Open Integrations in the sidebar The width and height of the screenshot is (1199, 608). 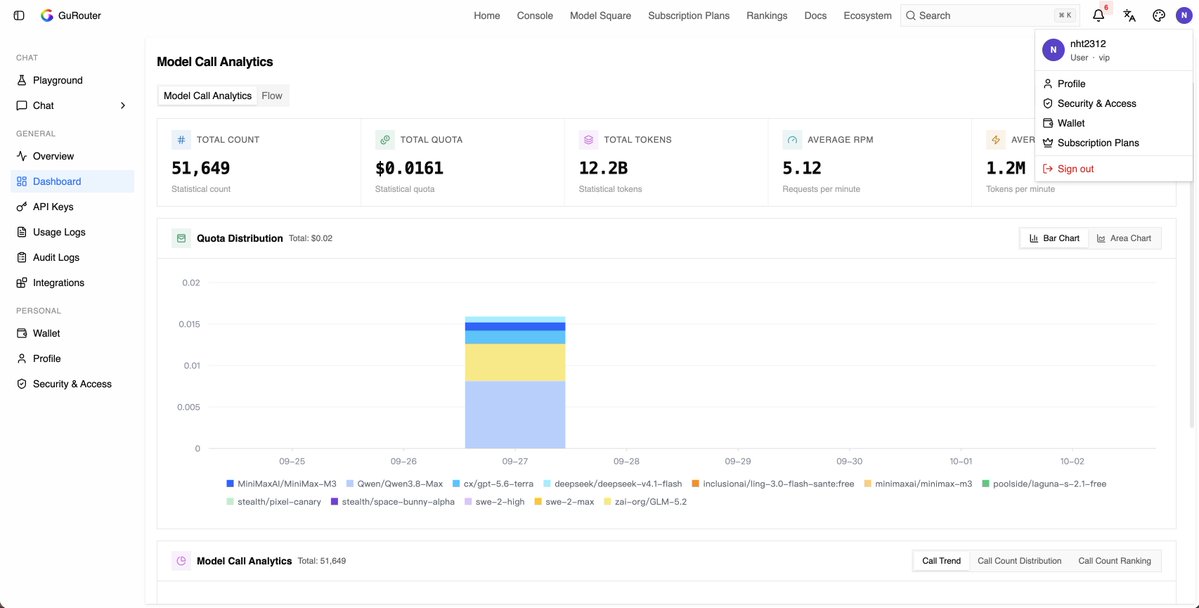click(73, 282)
